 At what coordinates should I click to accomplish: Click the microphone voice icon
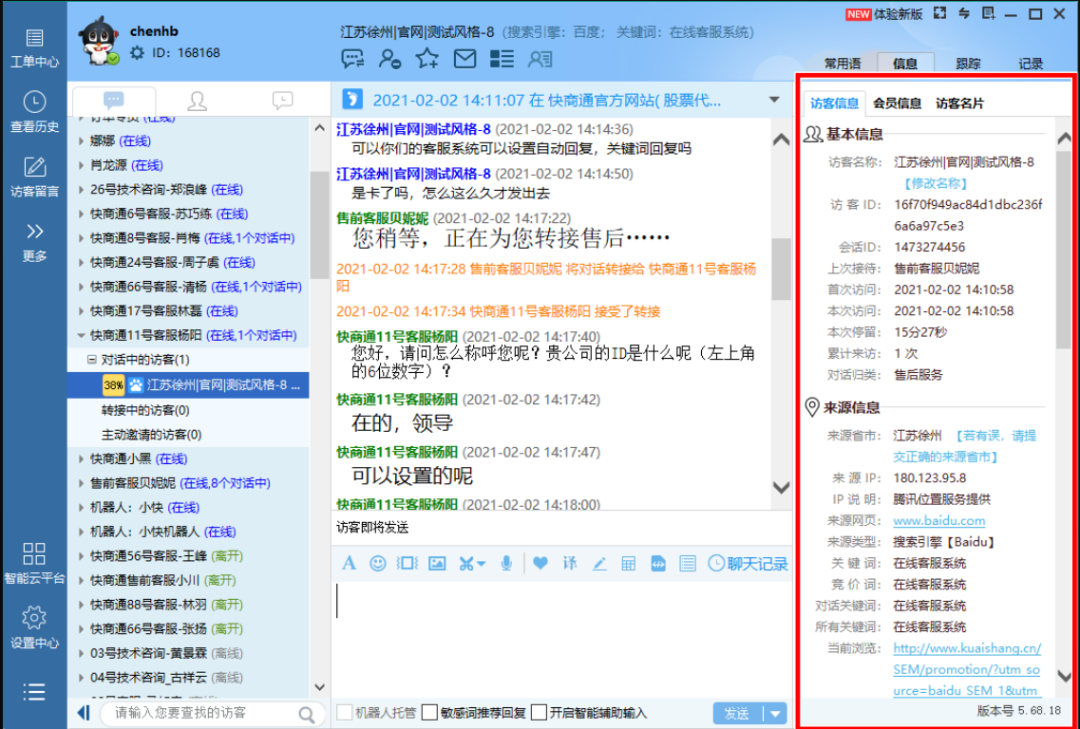coord(507,563)
